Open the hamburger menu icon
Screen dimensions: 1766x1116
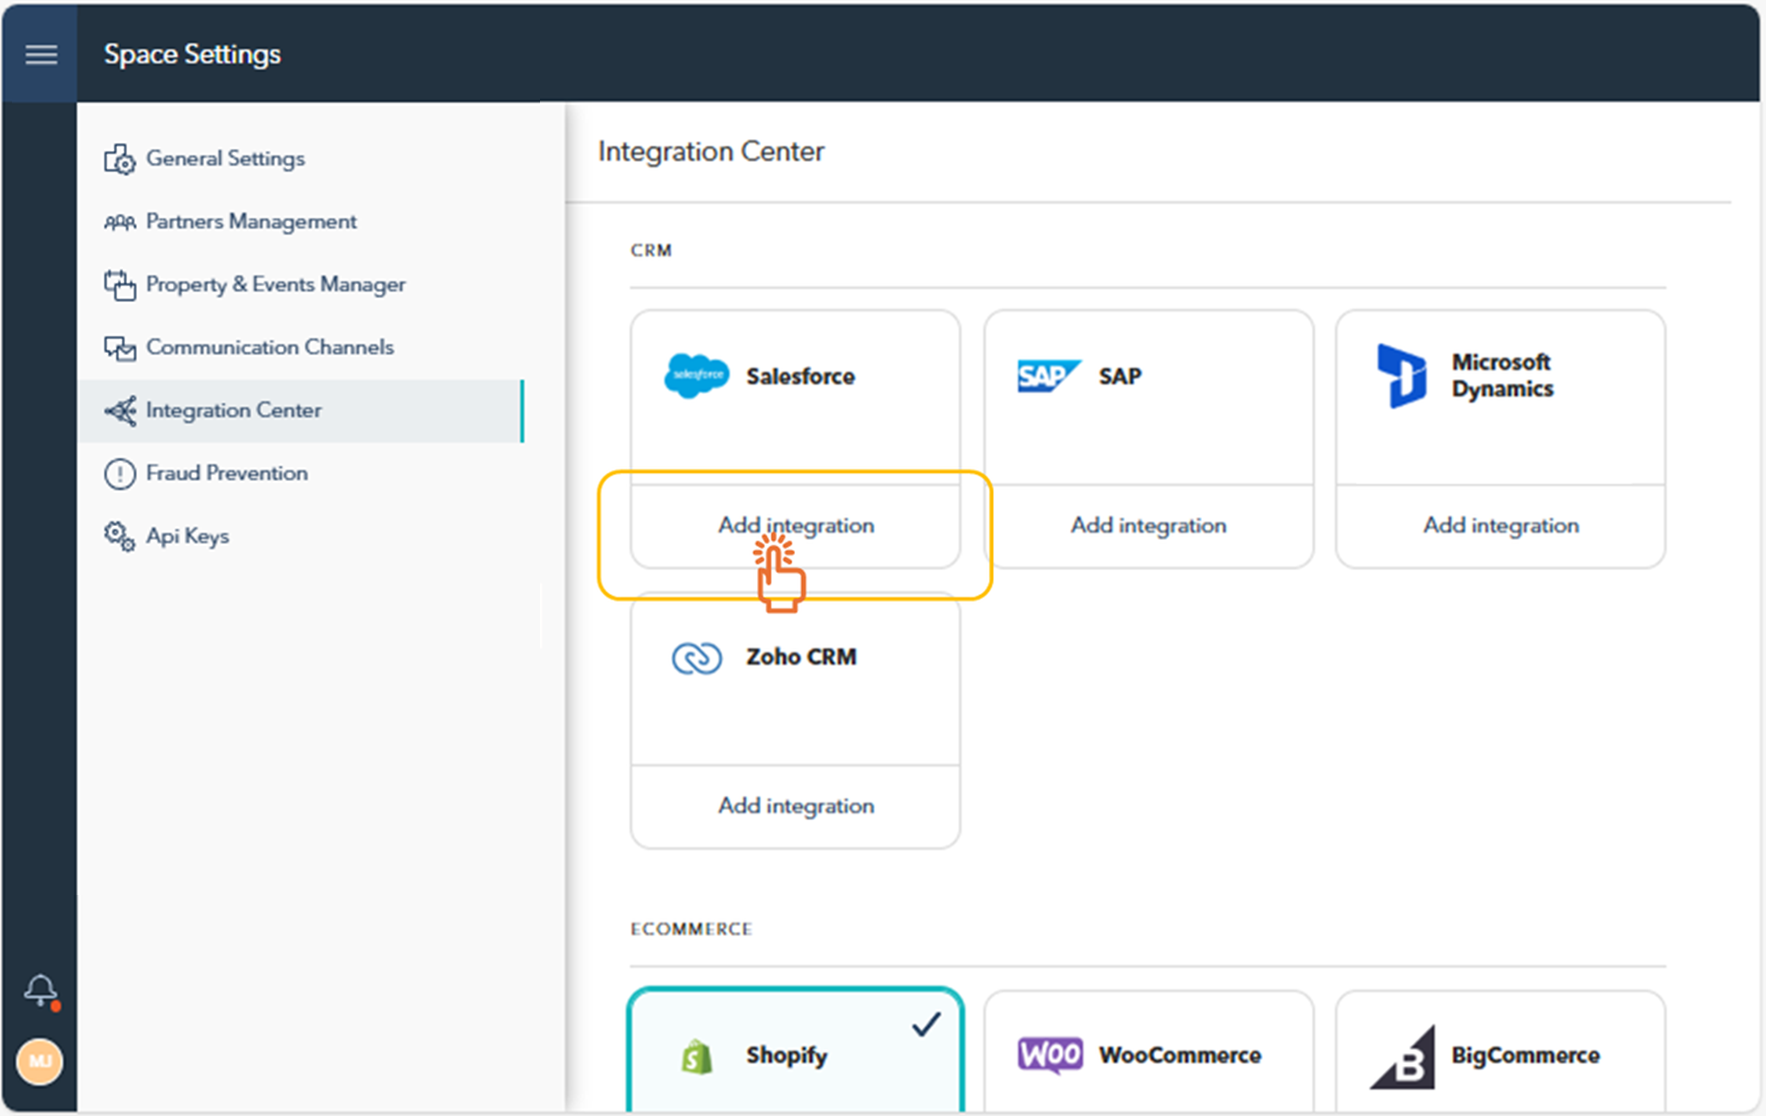pyautogui.click(x=41, y=54)
